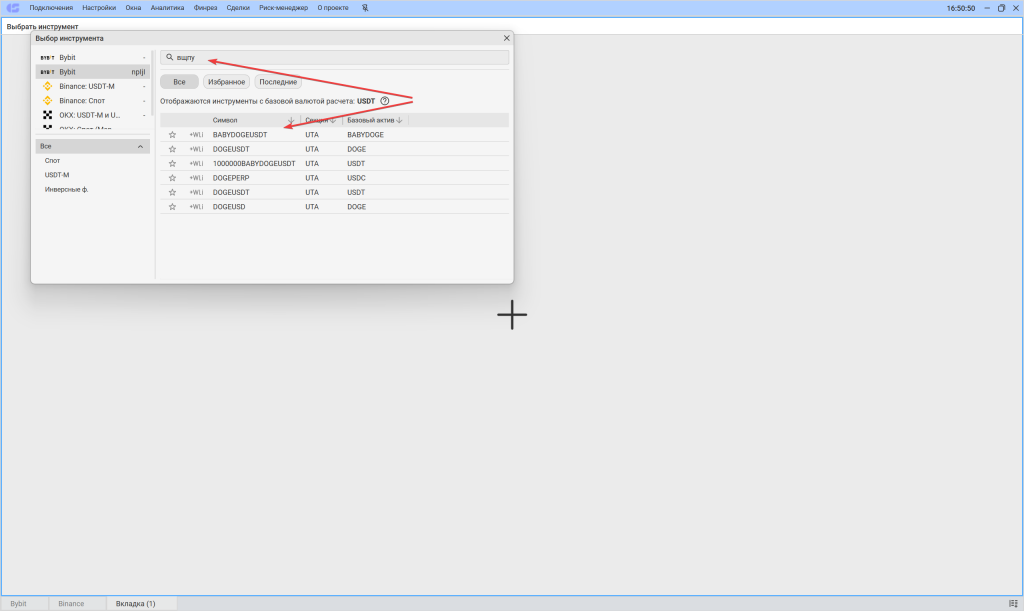
Task: Click the application logo icon in the menu bar
Action: (12, 8)
